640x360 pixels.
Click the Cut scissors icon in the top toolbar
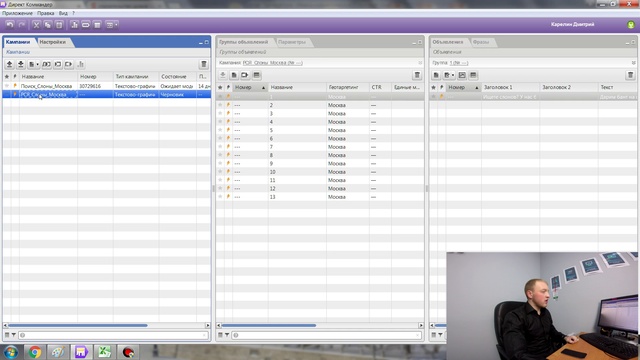[x=36, y=25]
